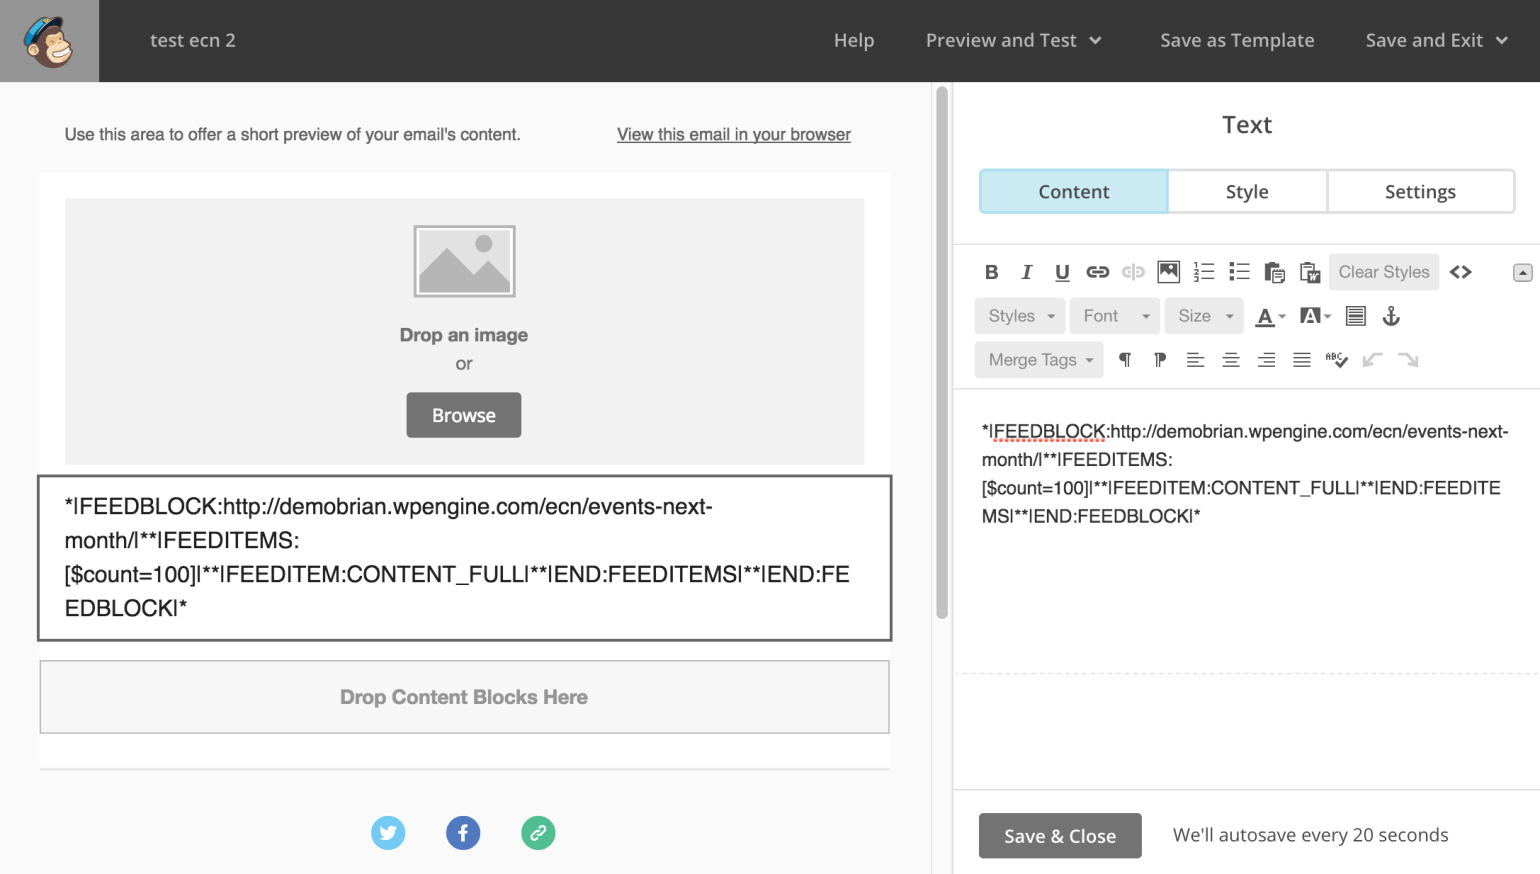Viewport: 1540px width, 874px height.
Task: Switch to the Content tab
Action: 1074,192
